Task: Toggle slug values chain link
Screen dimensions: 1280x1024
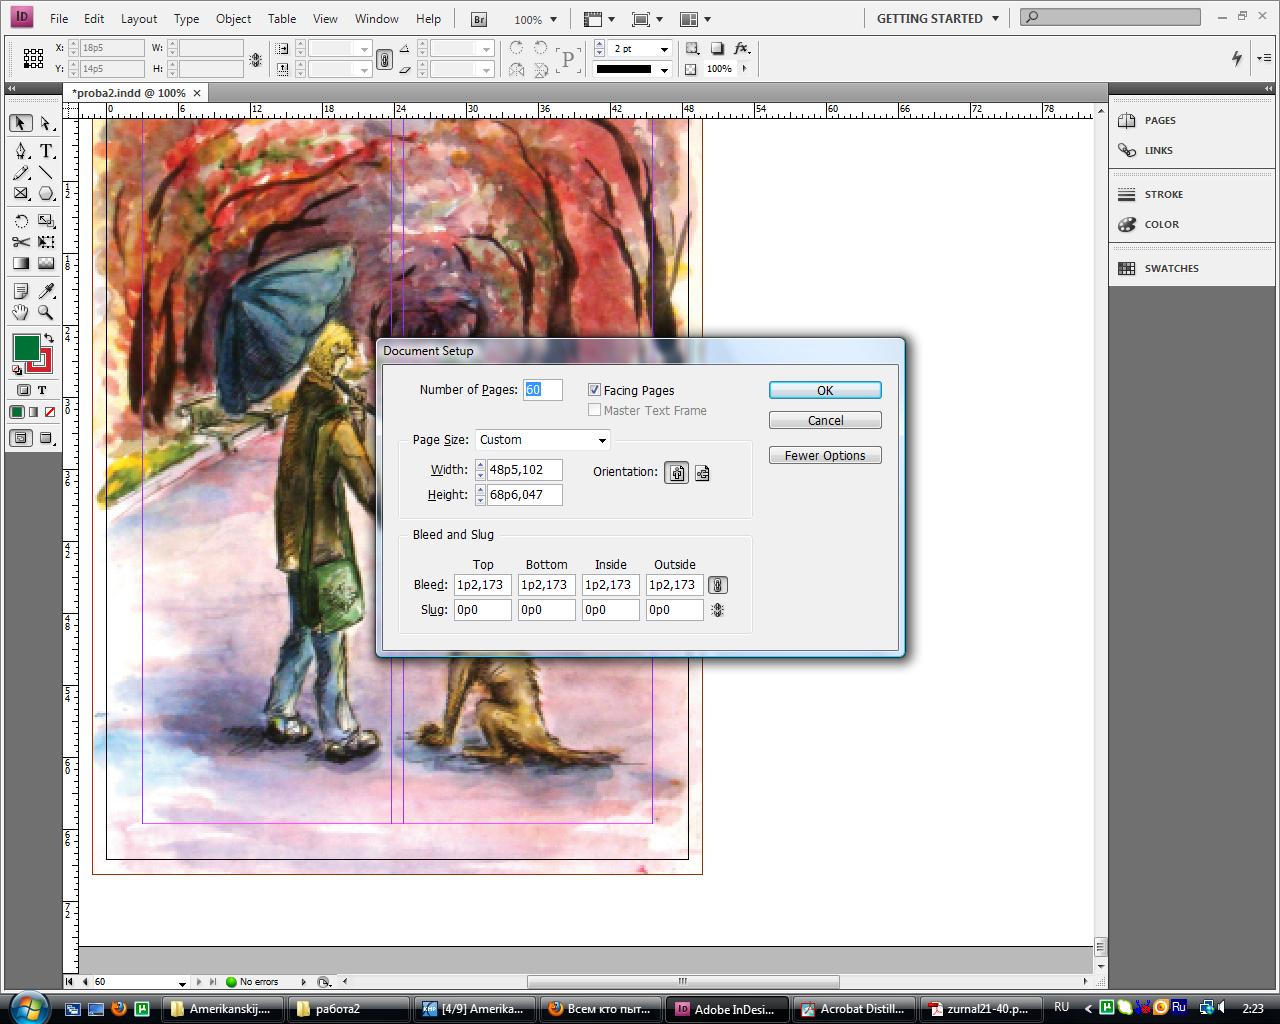Action: coord(717,610)
